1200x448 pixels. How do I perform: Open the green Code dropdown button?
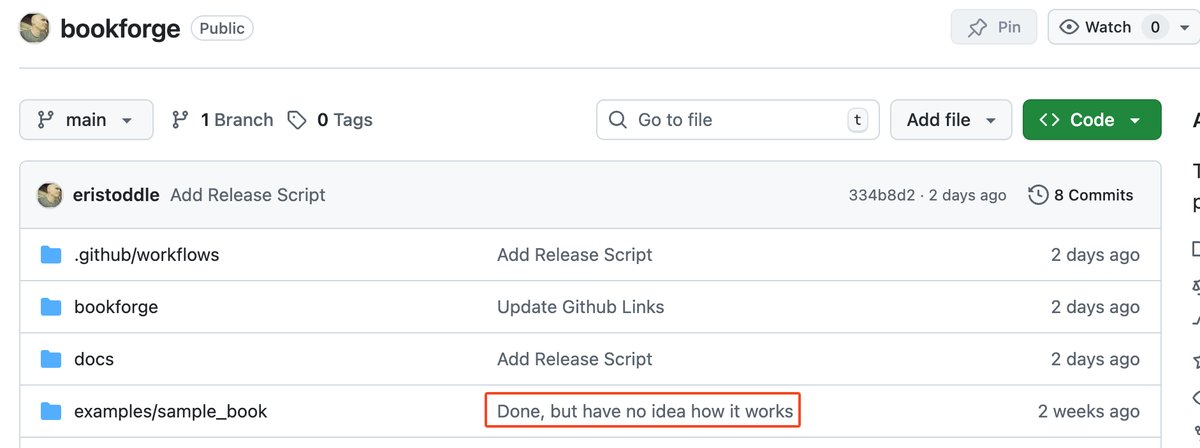click(1092, 120)
